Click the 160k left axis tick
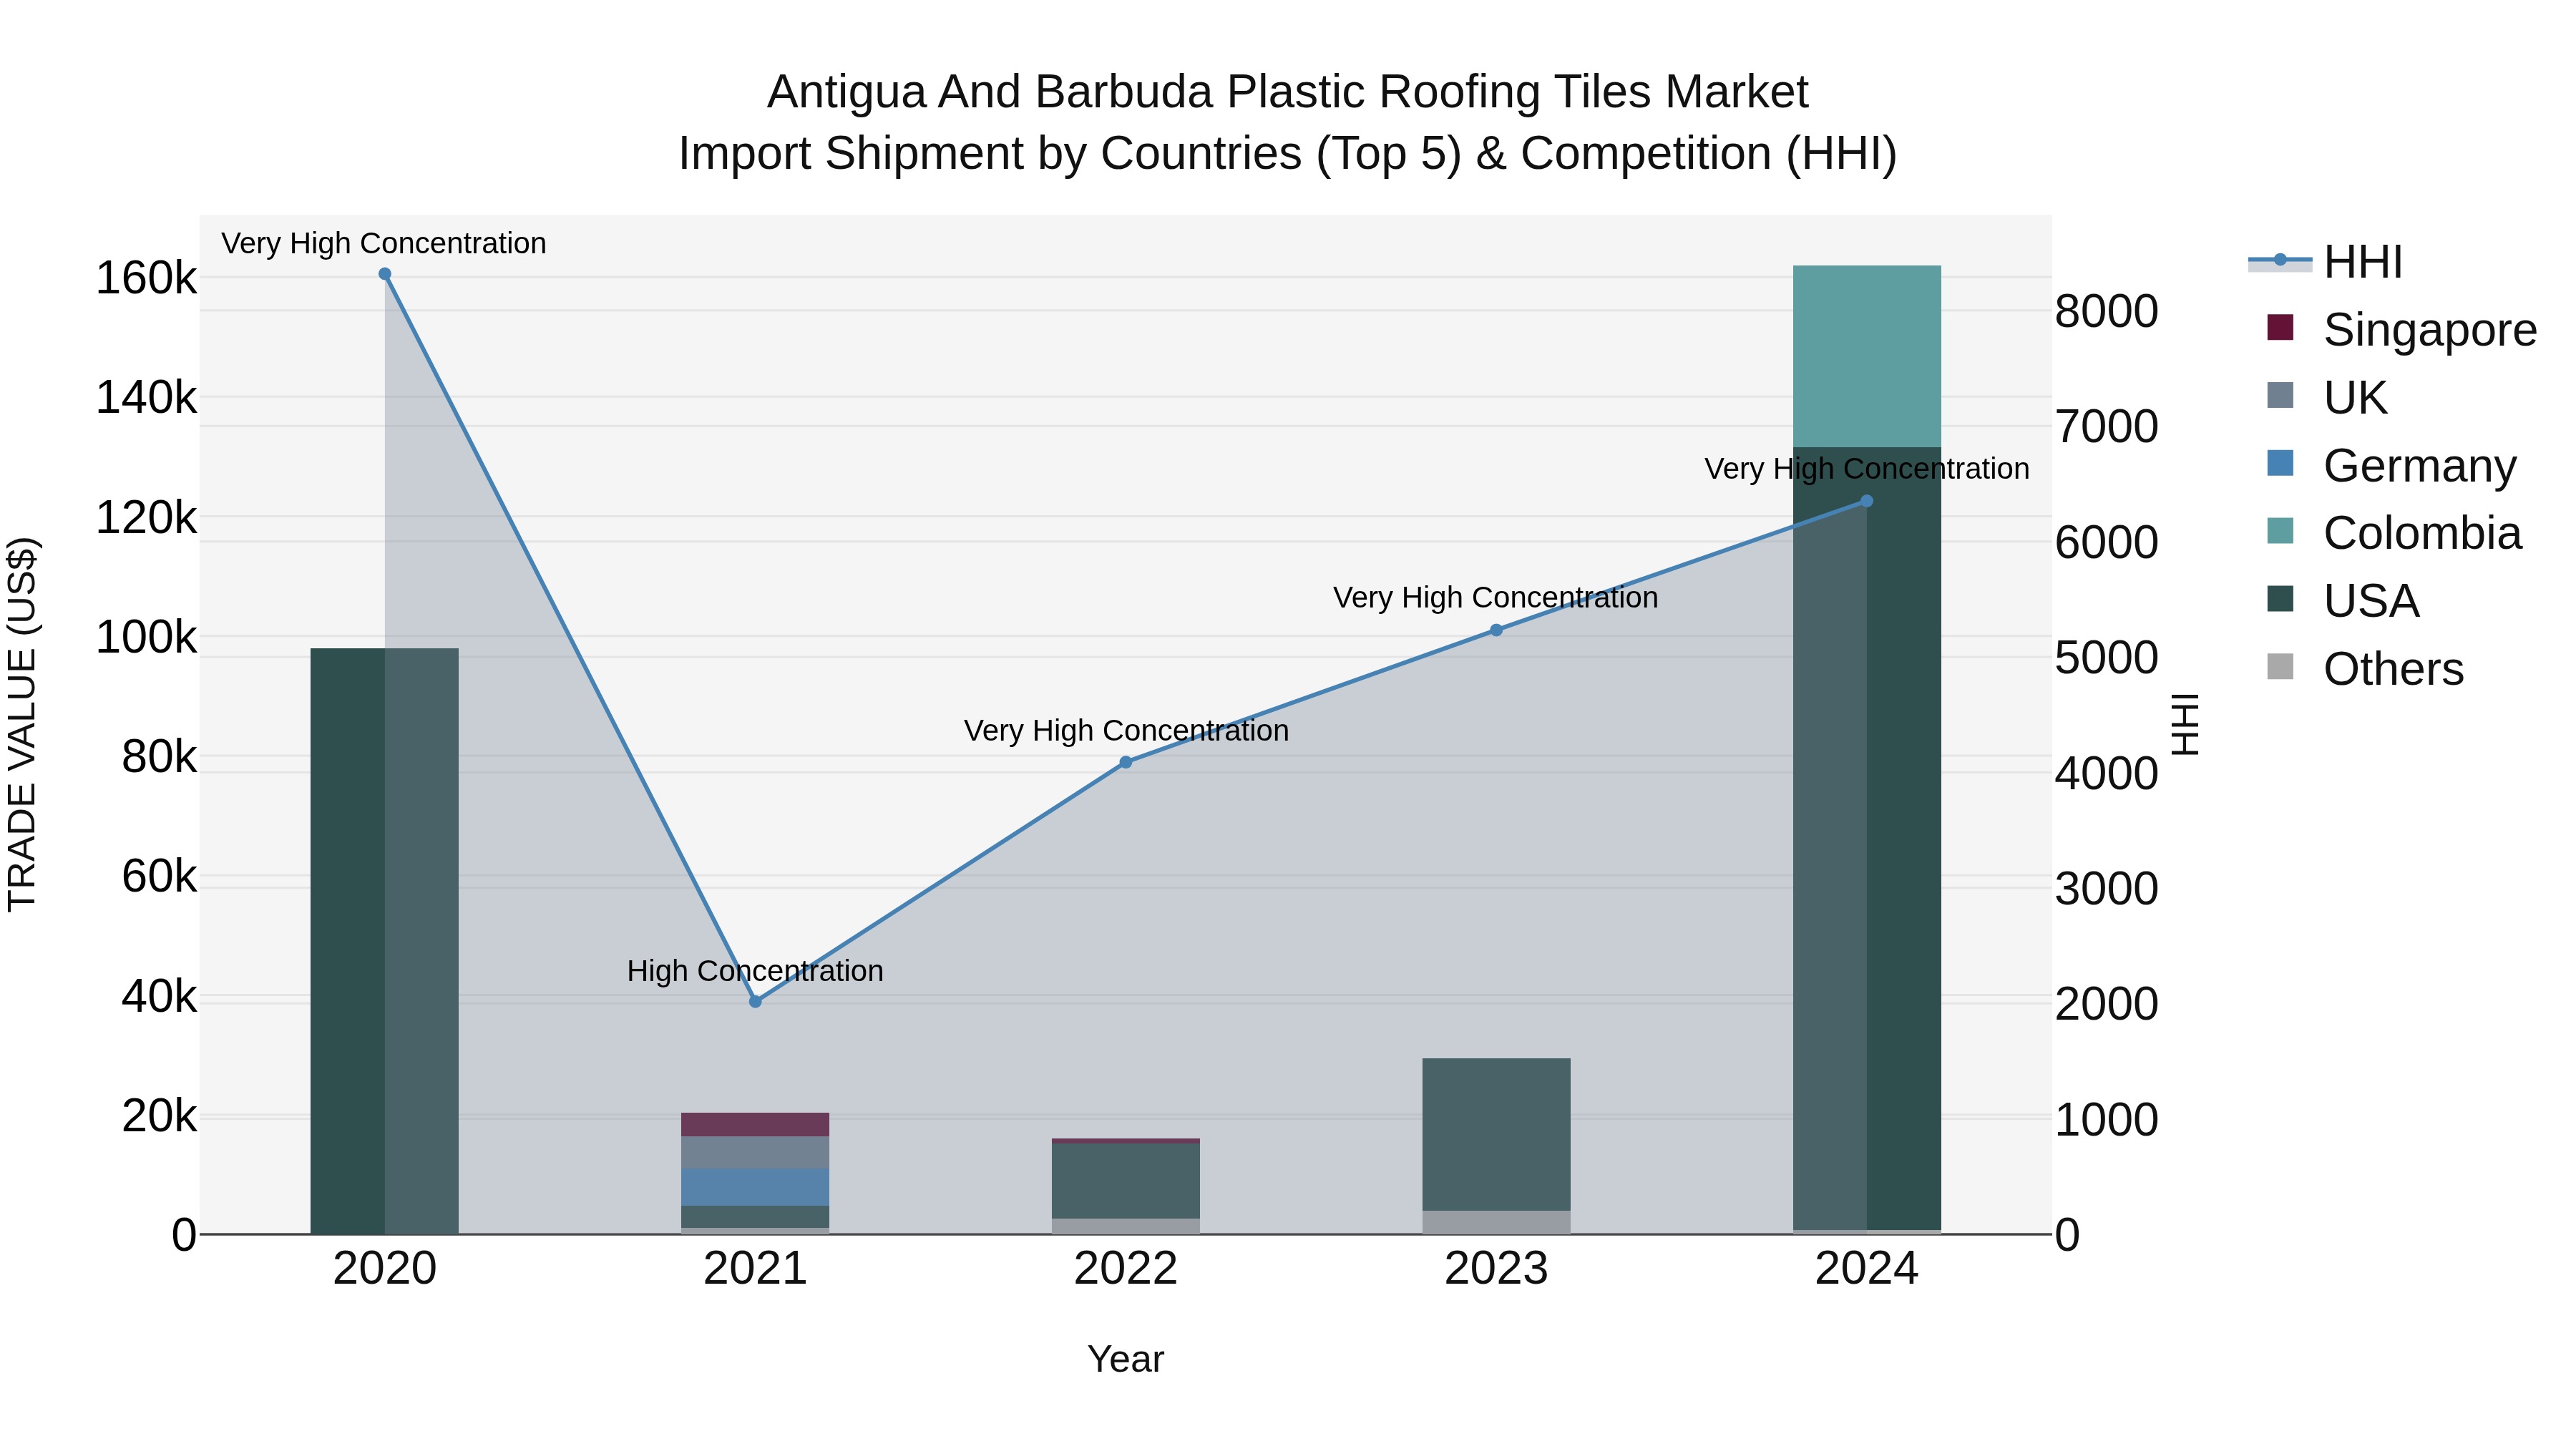This screenshot has width=2576, height=1449. pyautogui.click(x=146, y=278)
